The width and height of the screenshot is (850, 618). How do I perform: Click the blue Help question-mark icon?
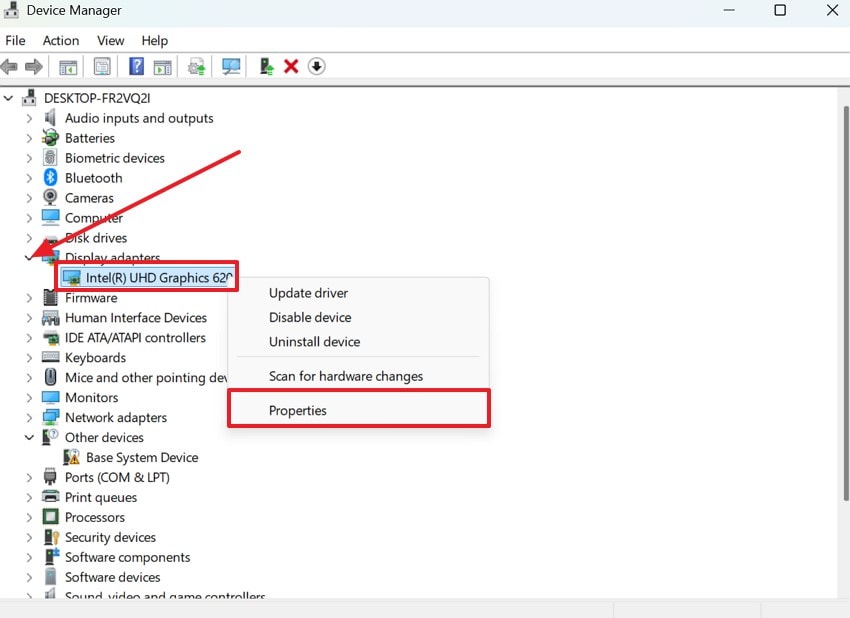[x=136, y=67]
